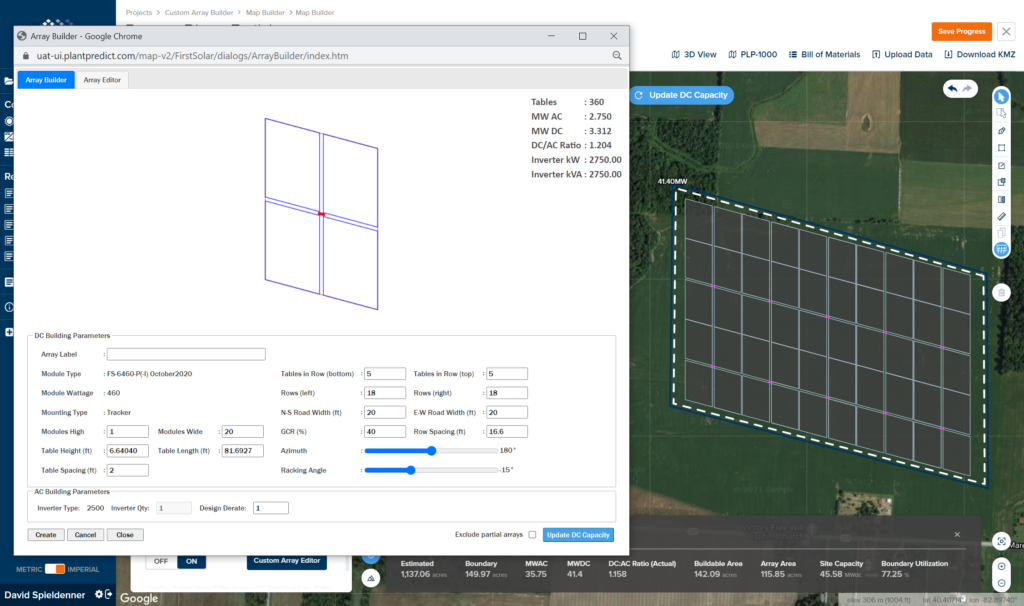This screenshot has width=1024, height=606.
Task: Click the logout icon next to username
Action: pos(108,594)
